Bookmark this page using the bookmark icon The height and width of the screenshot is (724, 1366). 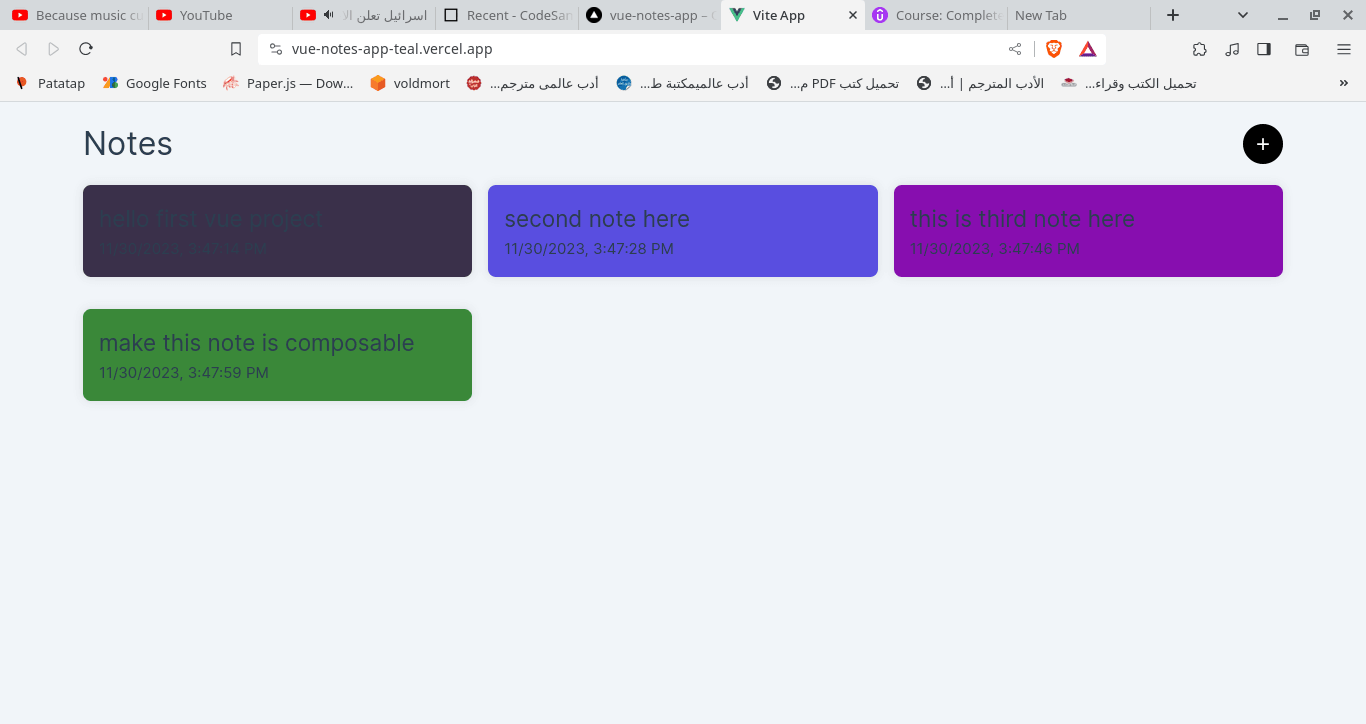(x=236, y=49)
